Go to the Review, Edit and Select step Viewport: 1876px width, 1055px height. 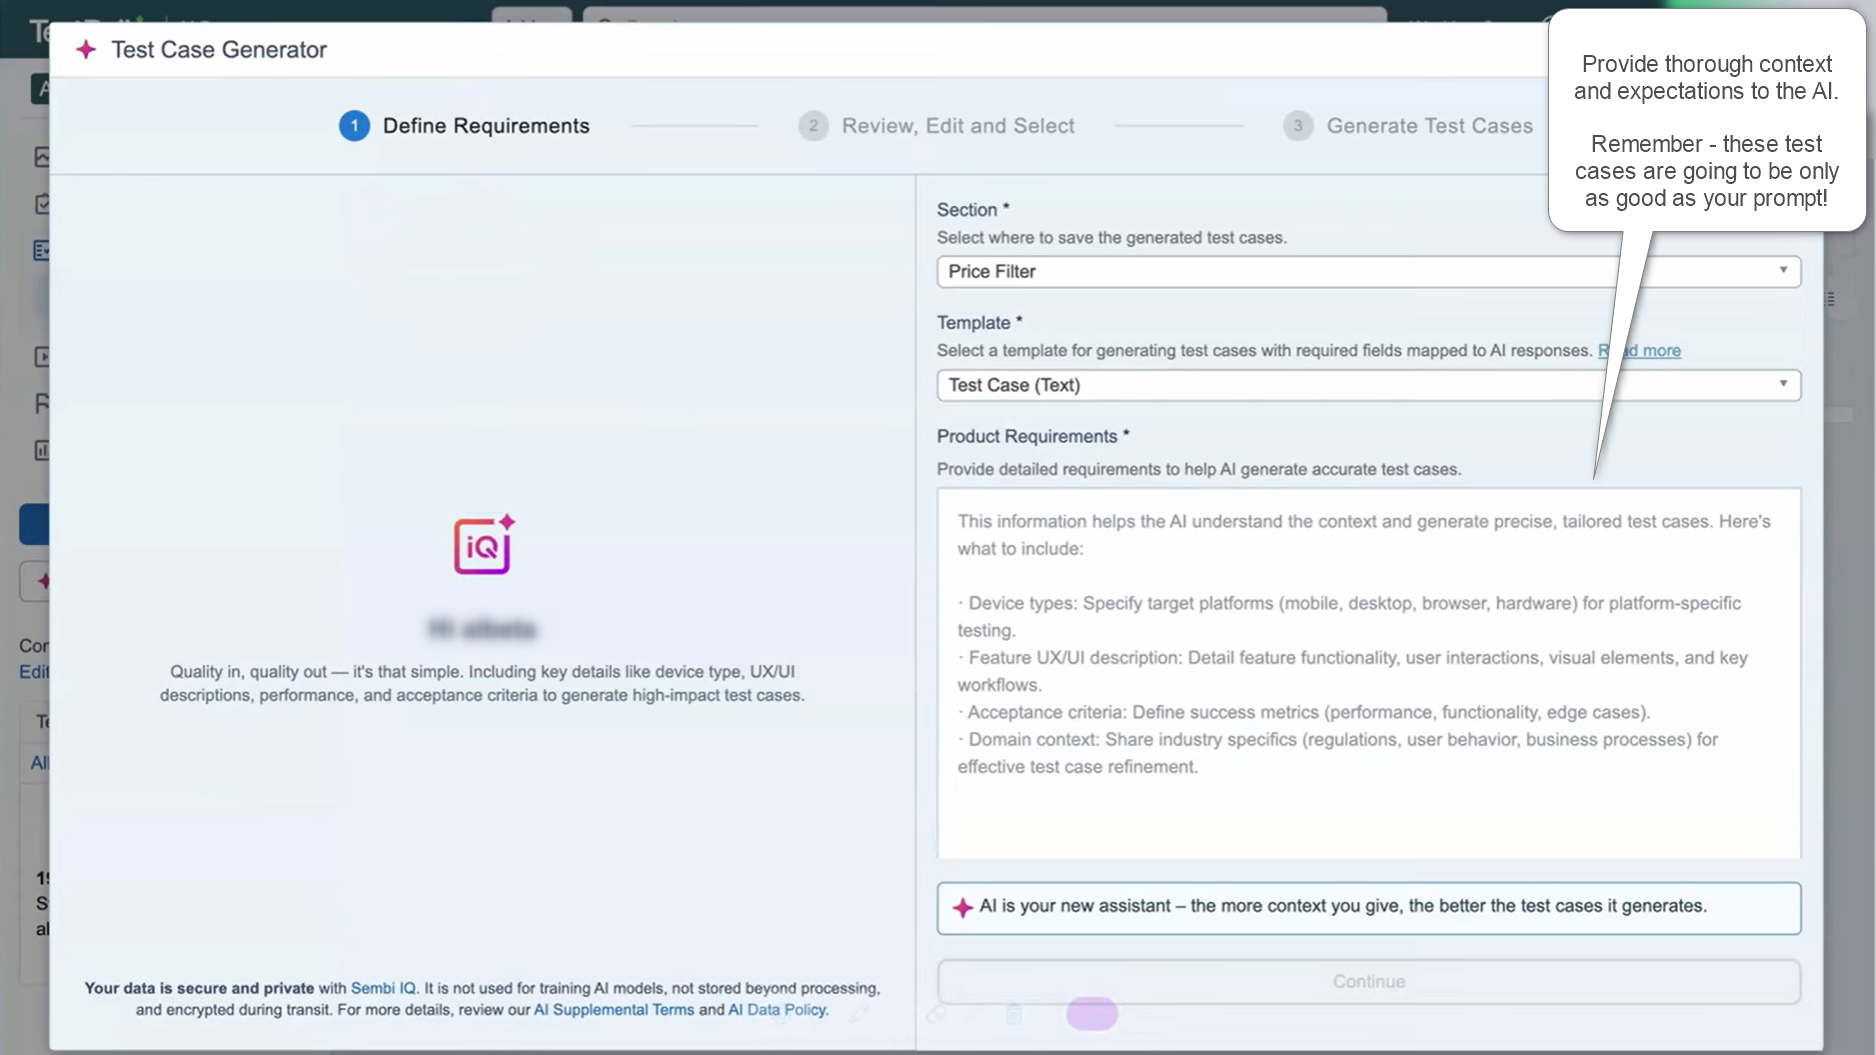click(957, 126)
